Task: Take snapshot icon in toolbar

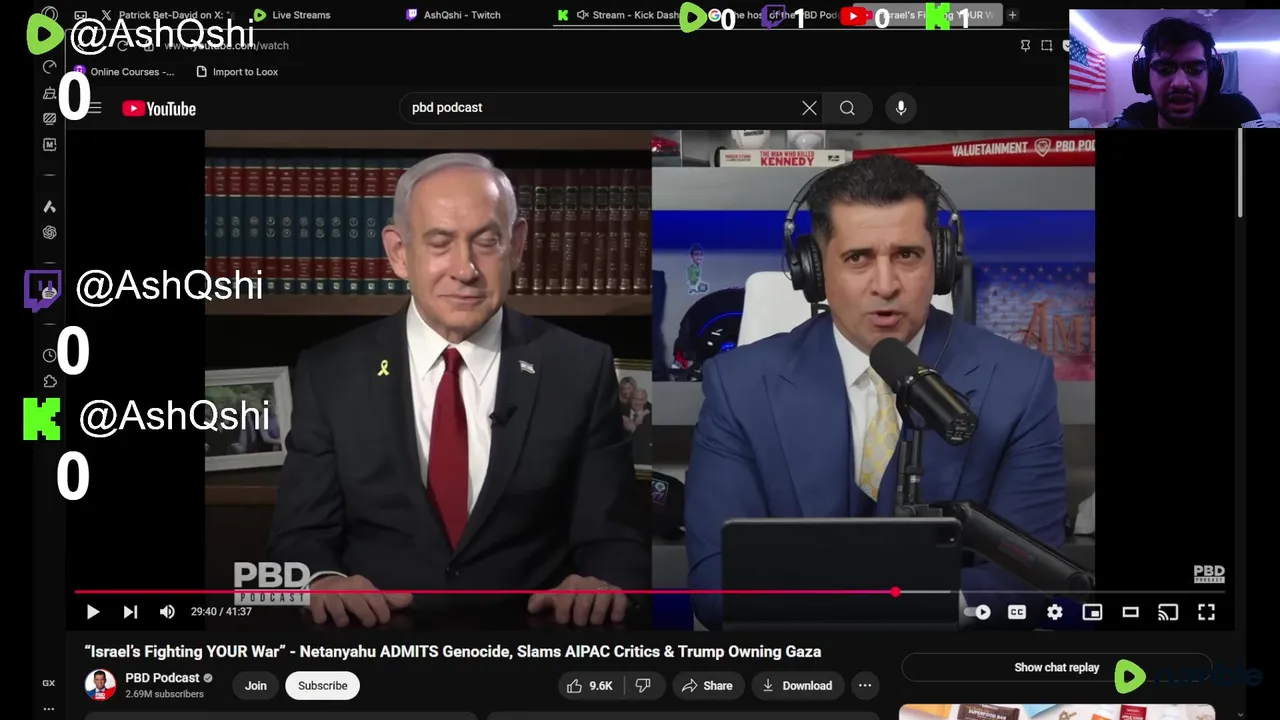Action: coord(1047,45)
